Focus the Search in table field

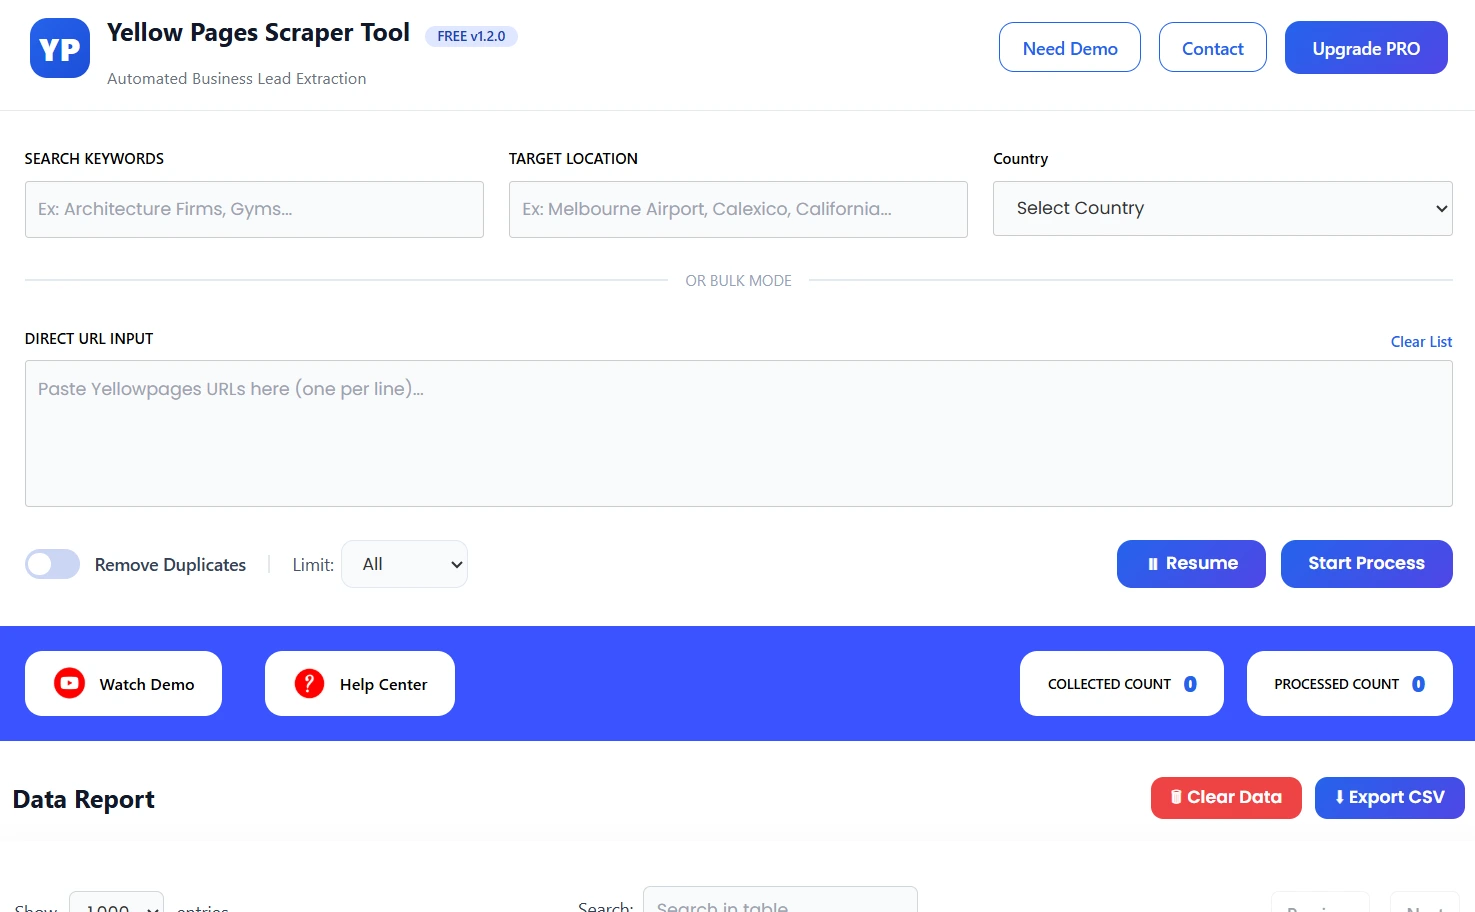pos(780,900)
